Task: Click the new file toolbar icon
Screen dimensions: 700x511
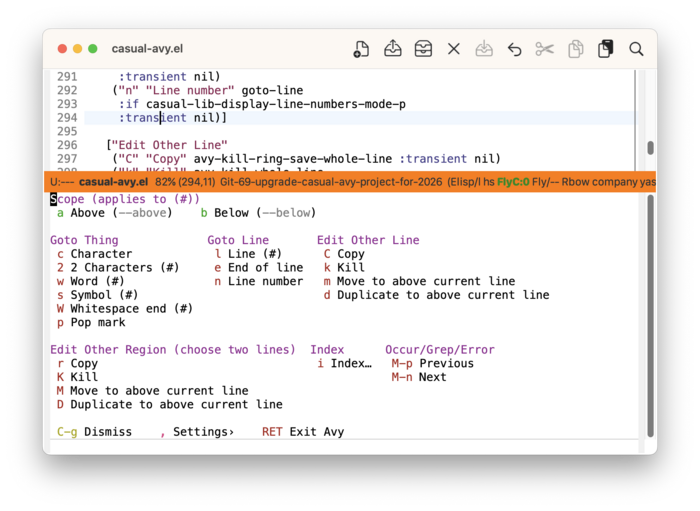Action: point(361,49)
